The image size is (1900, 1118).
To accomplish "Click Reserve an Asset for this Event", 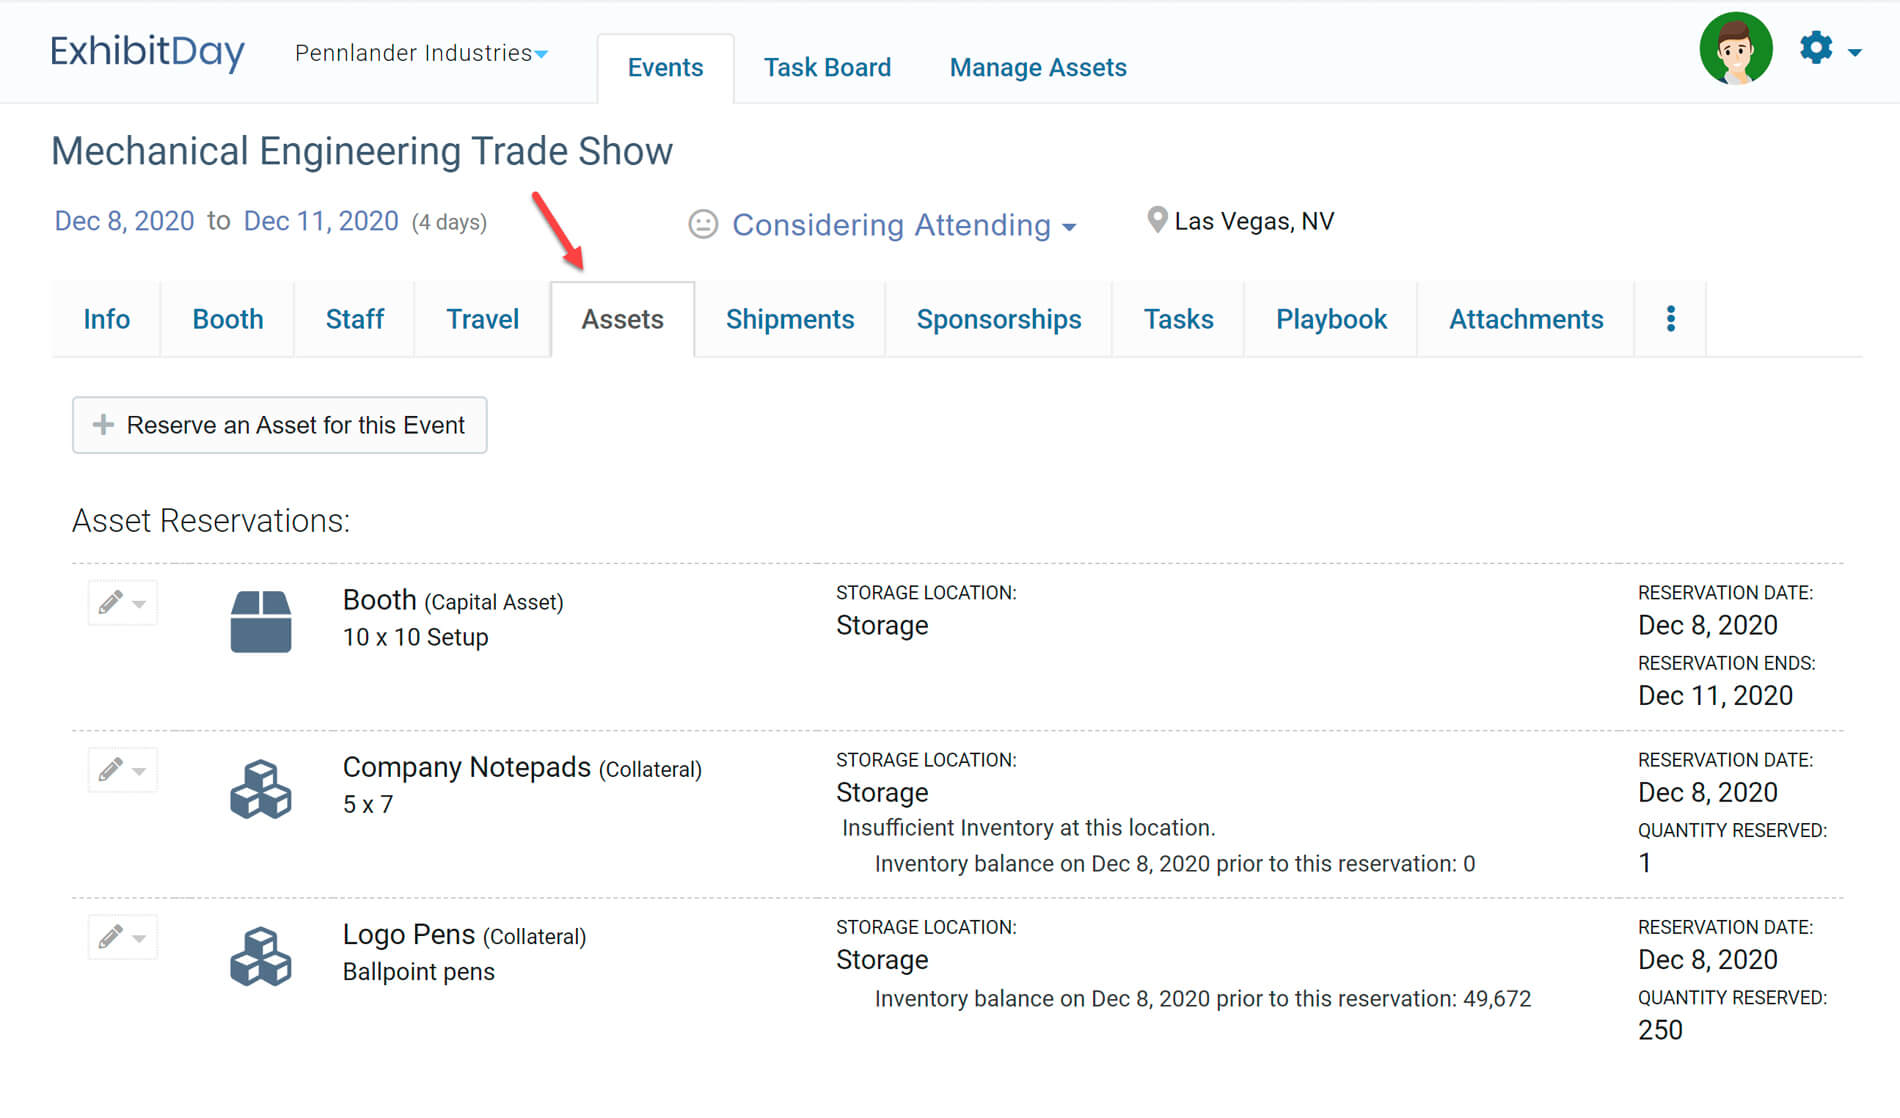I will pos(279,425).
